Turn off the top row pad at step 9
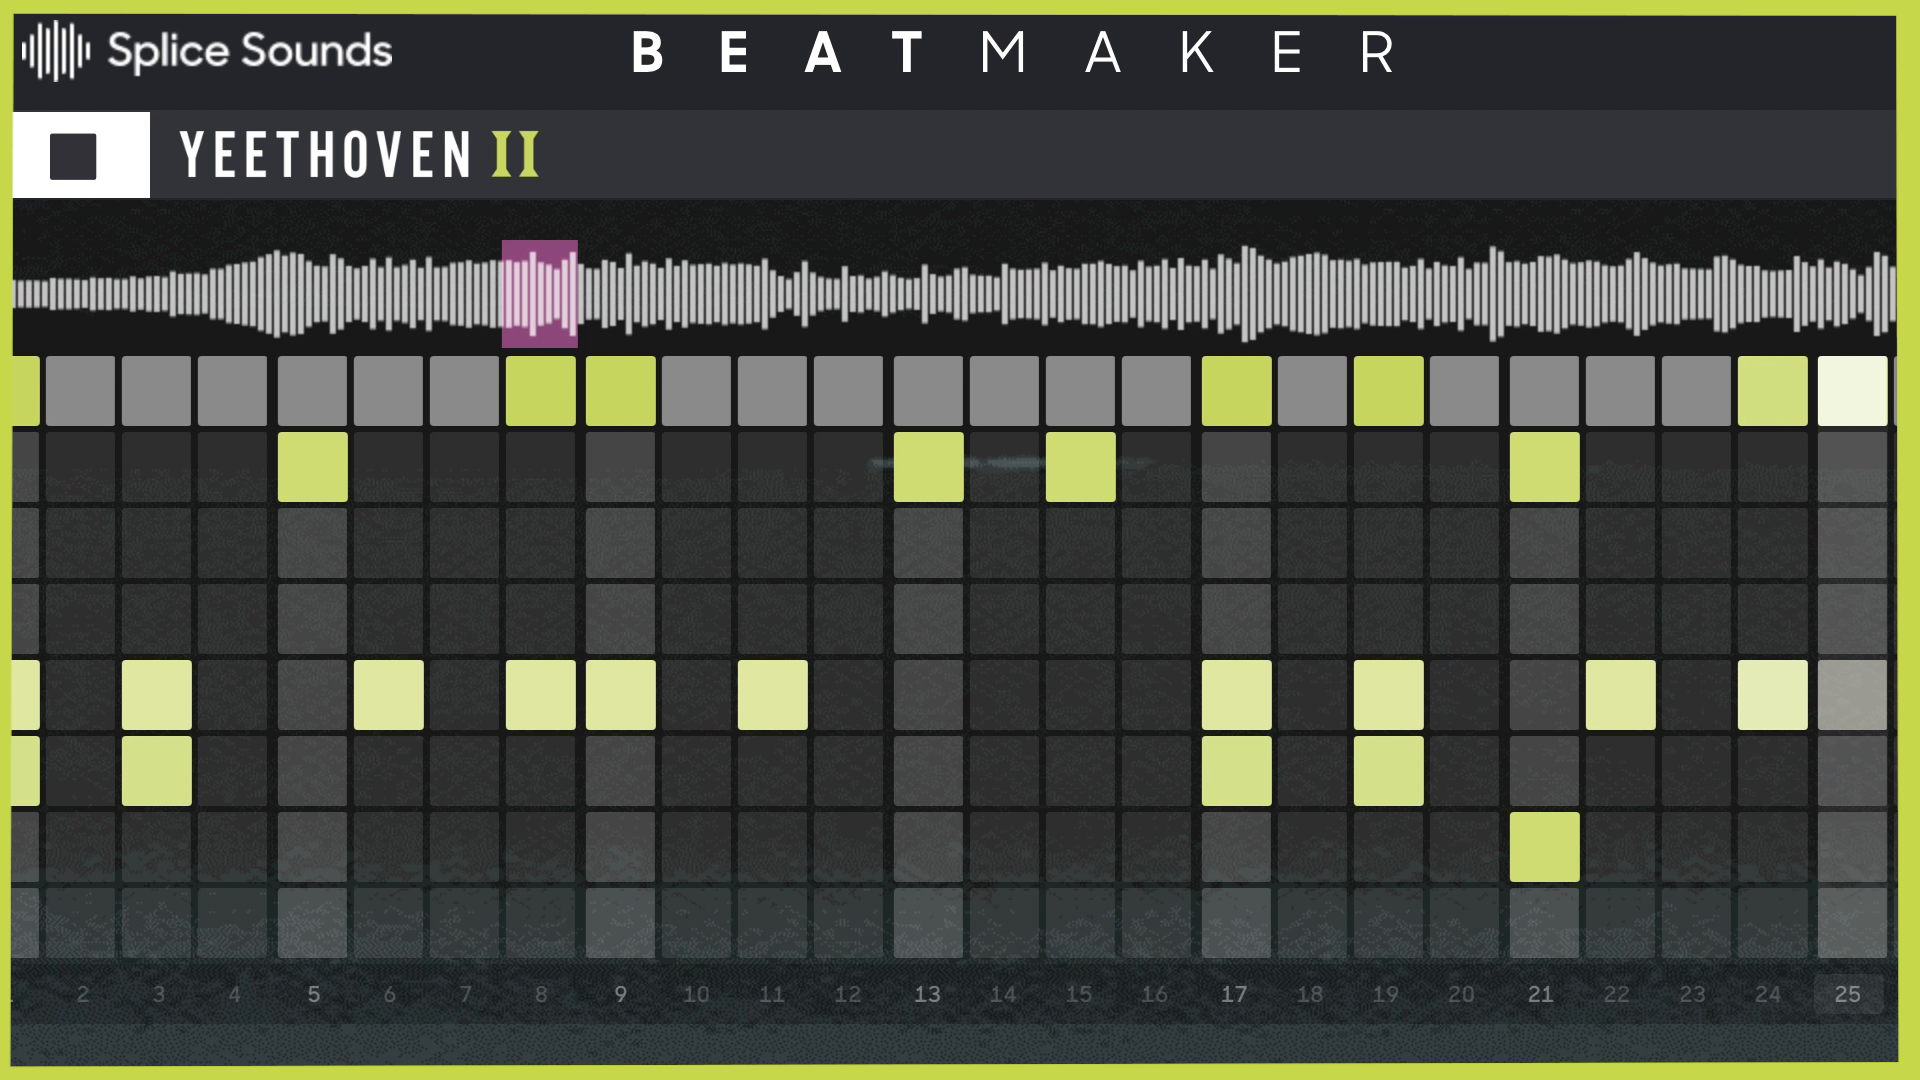 621,391
